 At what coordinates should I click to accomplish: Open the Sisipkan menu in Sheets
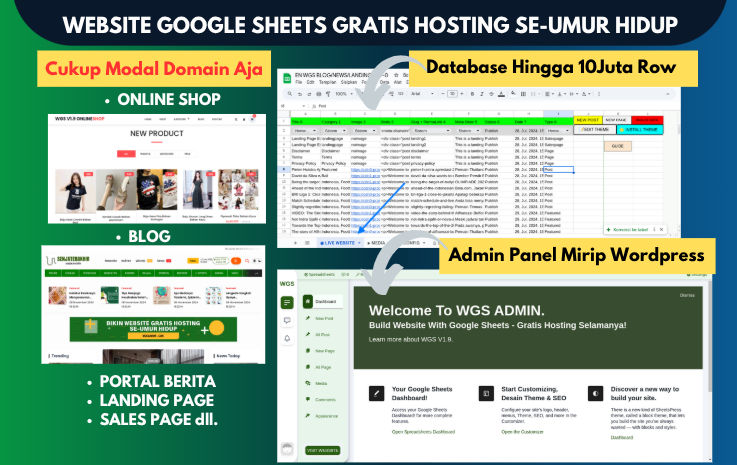tap(349, 82)
